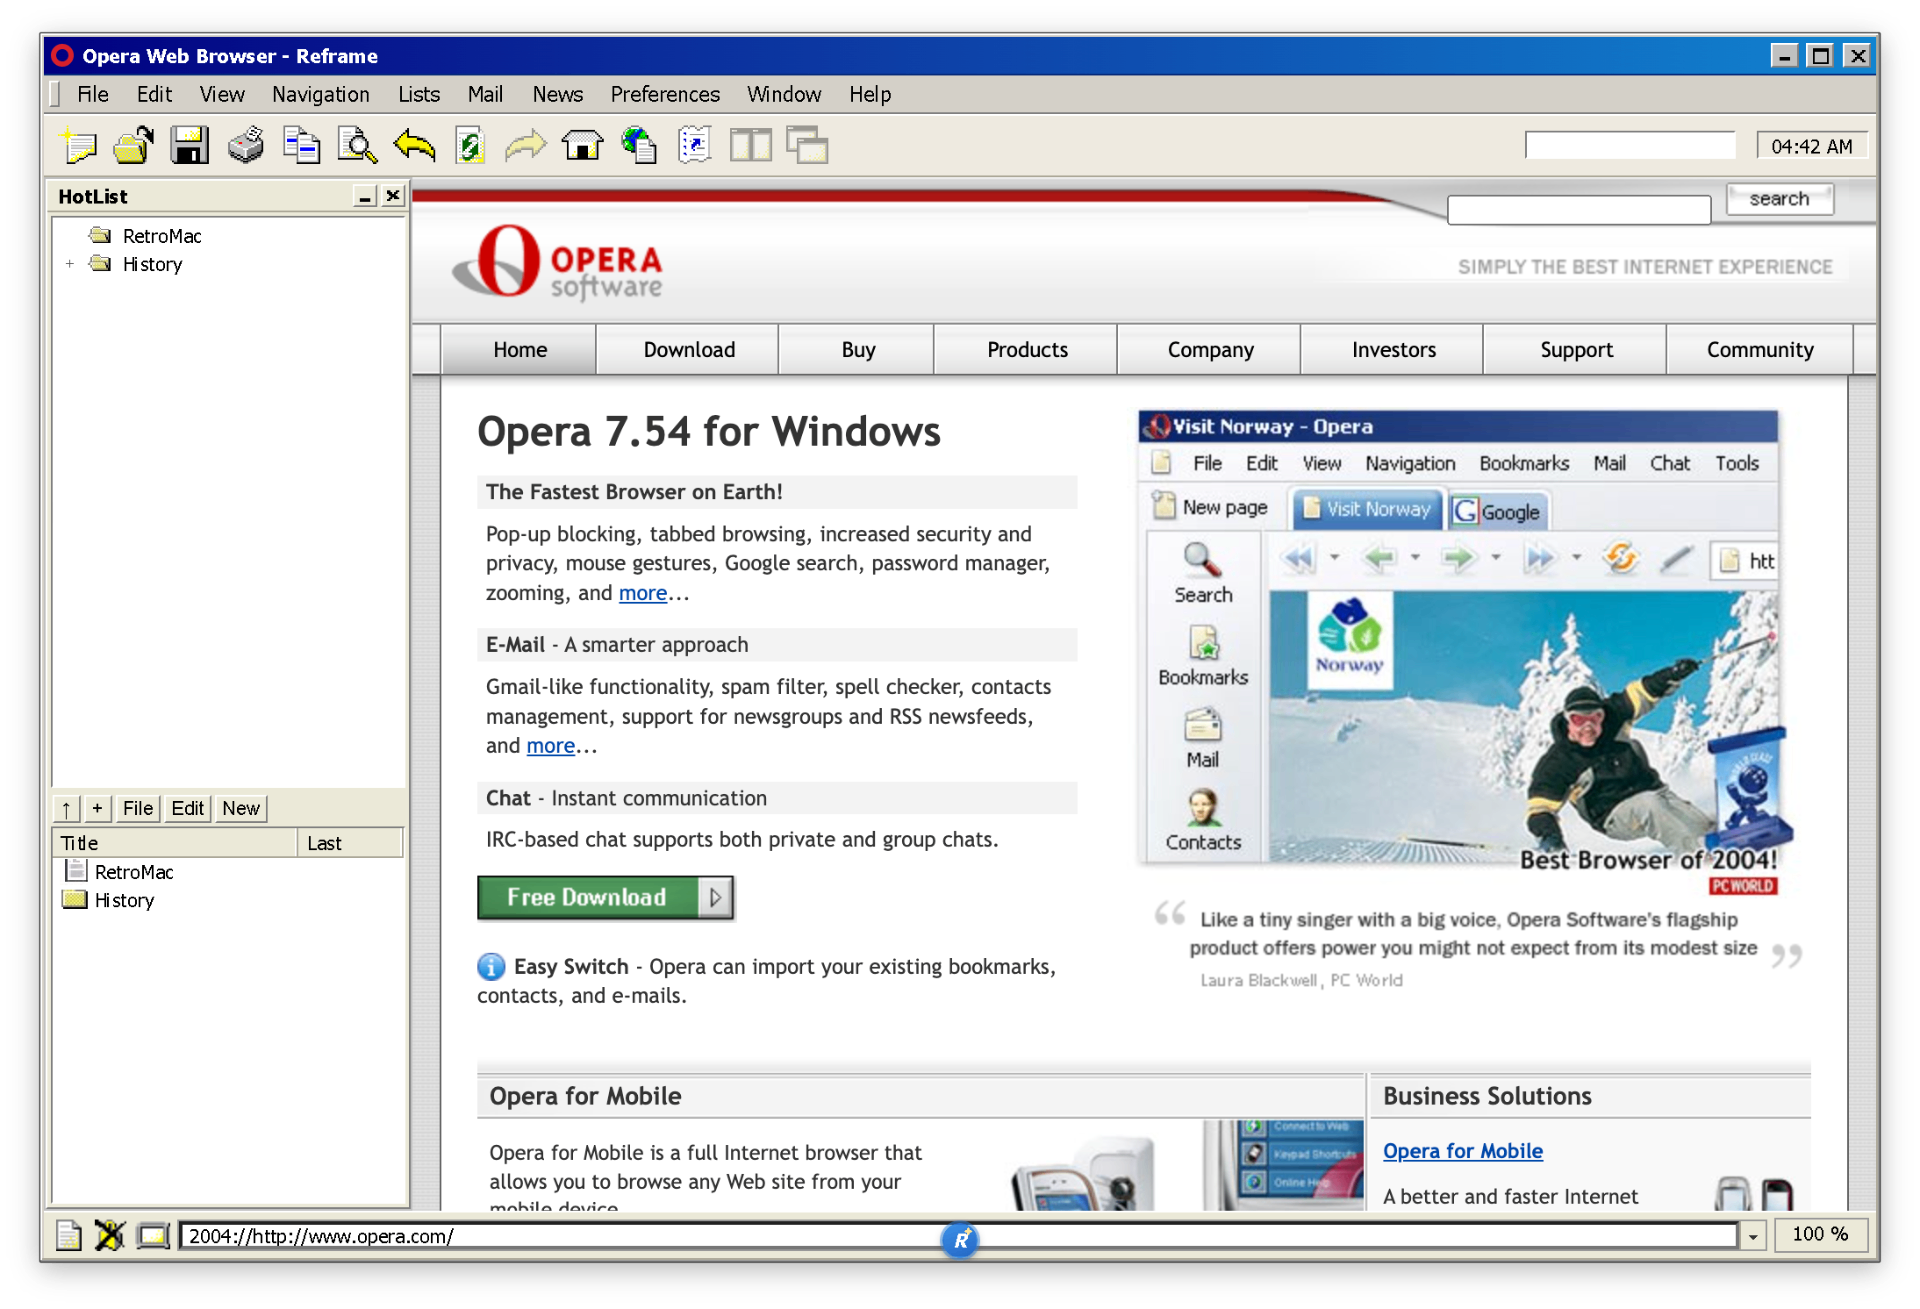Open the Opera for Mobile link

(1462, 1151)
